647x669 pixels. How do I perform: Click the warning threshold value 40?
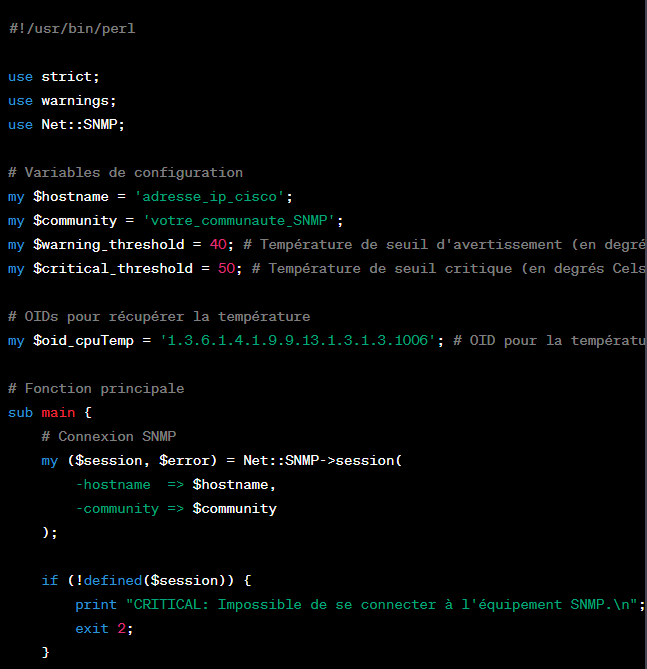tap(218, 244)
